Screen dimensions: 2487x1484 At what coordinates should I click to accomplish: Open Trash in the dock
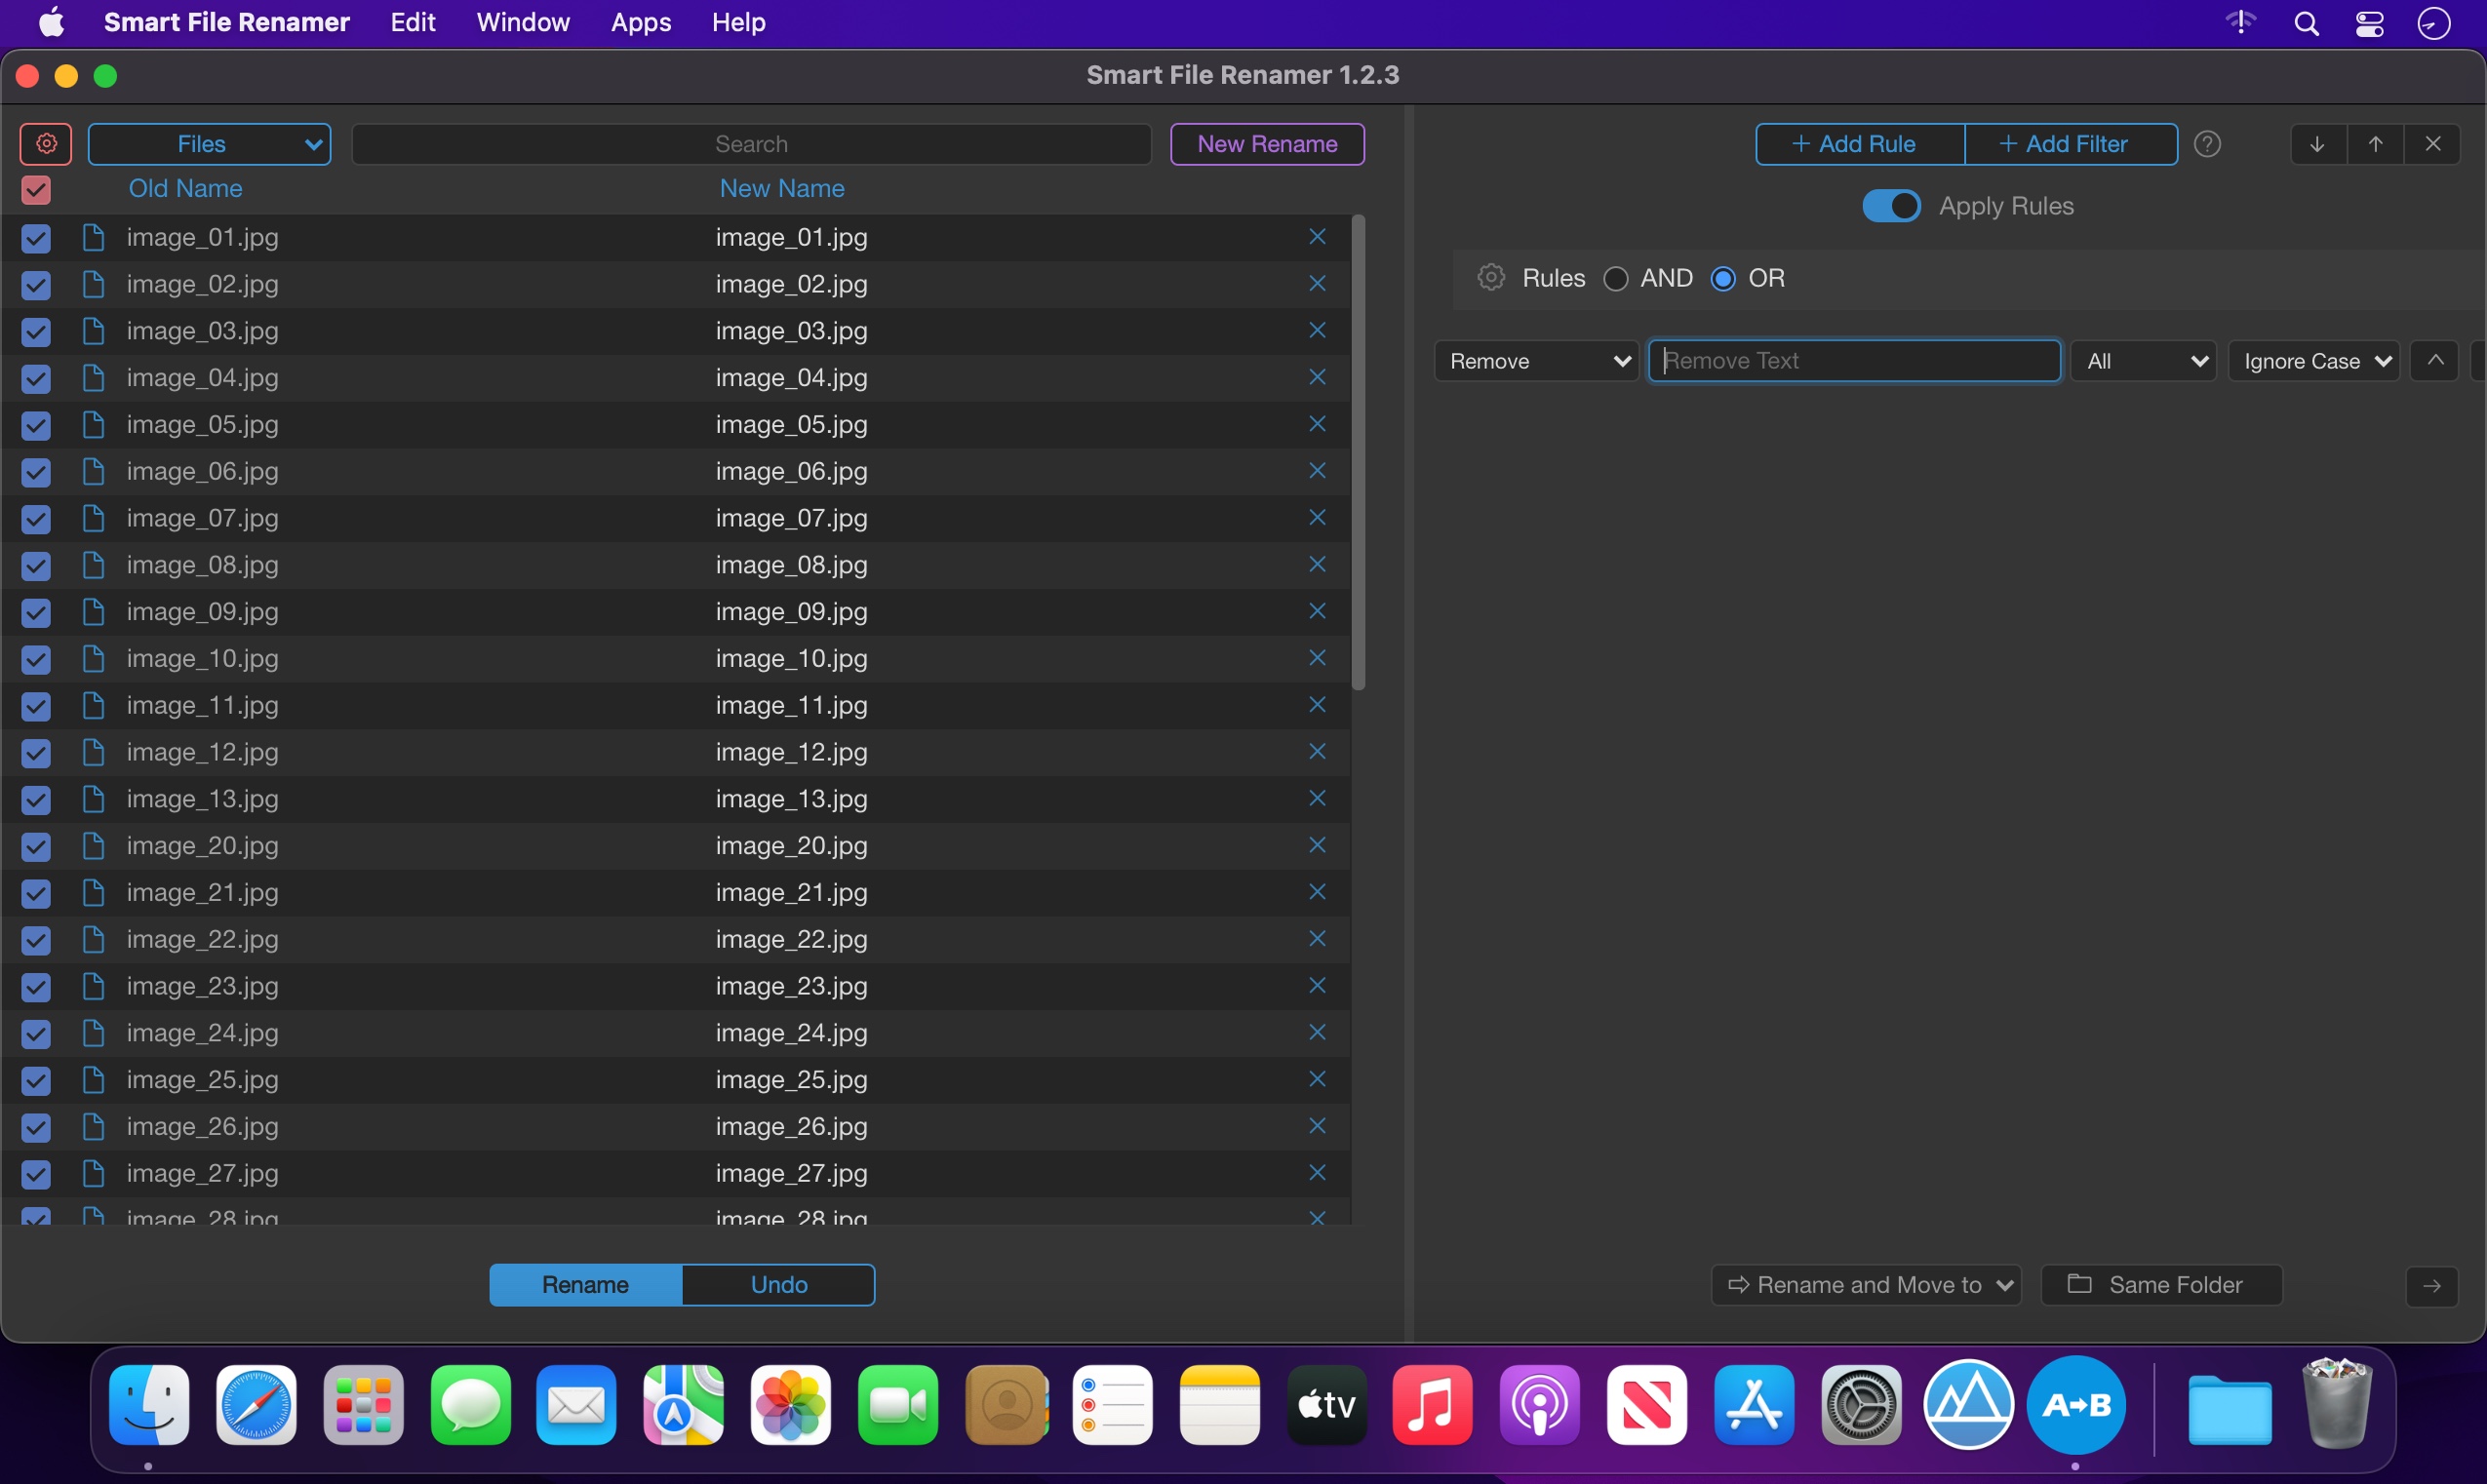2337,1405
